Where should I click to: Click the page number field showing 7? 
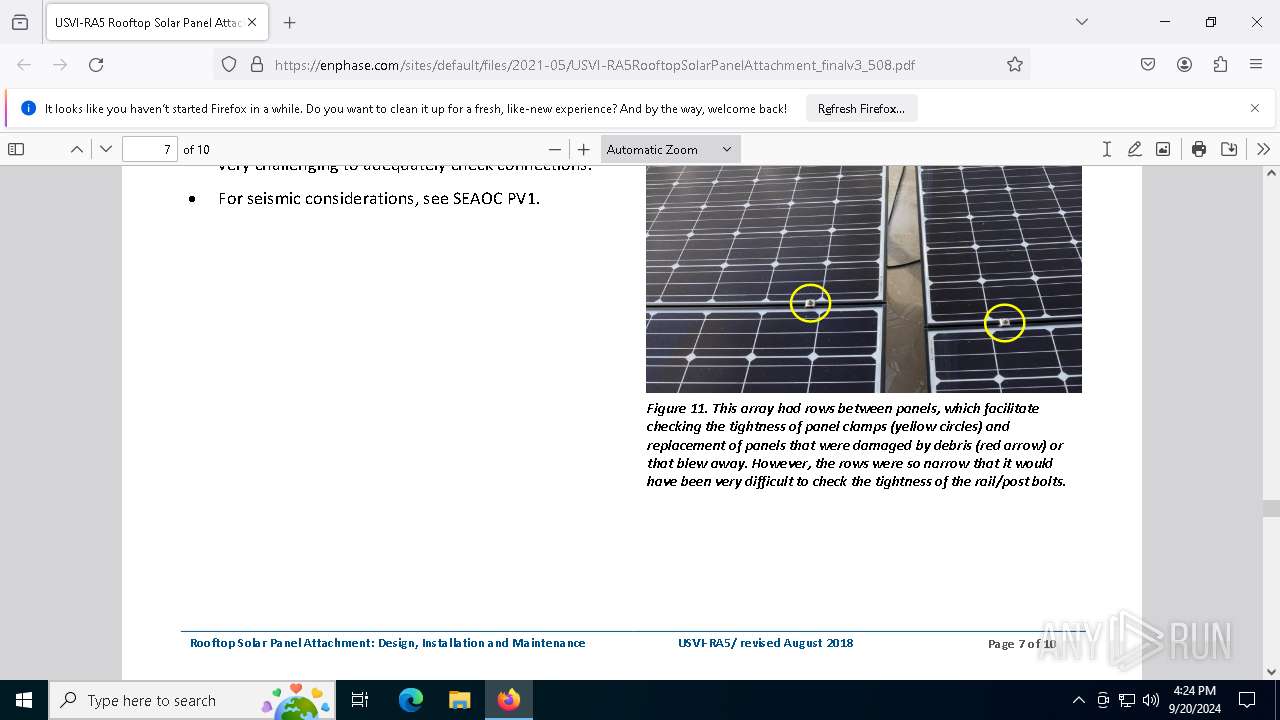tap(149, 149)
